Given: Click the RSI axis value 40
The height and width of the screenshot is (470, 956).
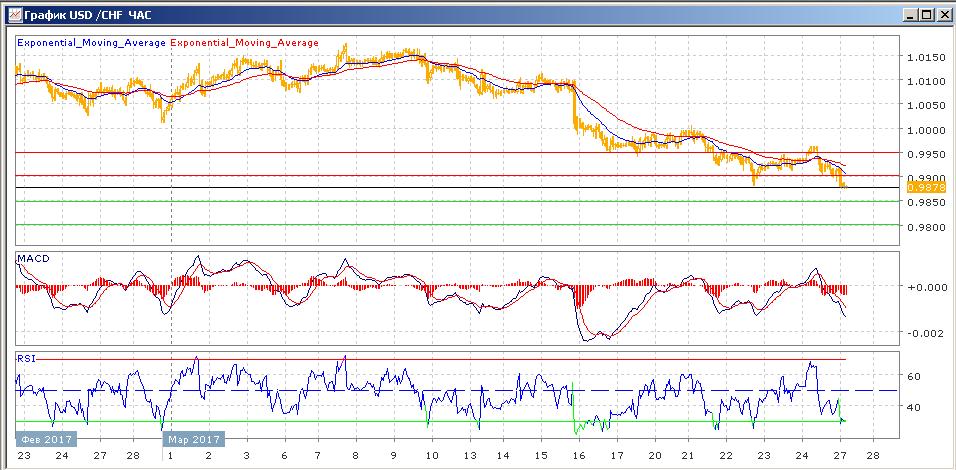Looking at the screenshot, I should tap(914, 407).
